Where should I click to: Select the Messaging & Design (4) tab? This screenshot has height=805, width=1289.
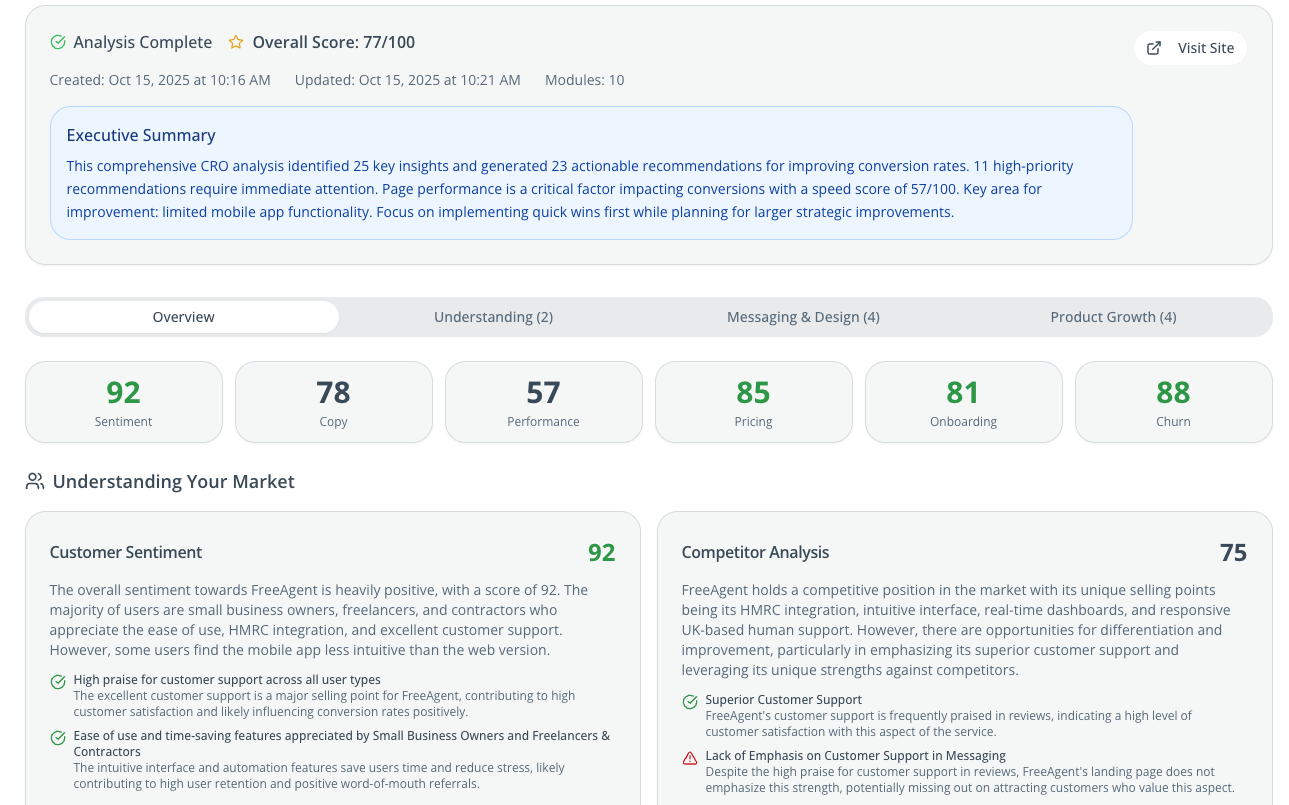803,317
